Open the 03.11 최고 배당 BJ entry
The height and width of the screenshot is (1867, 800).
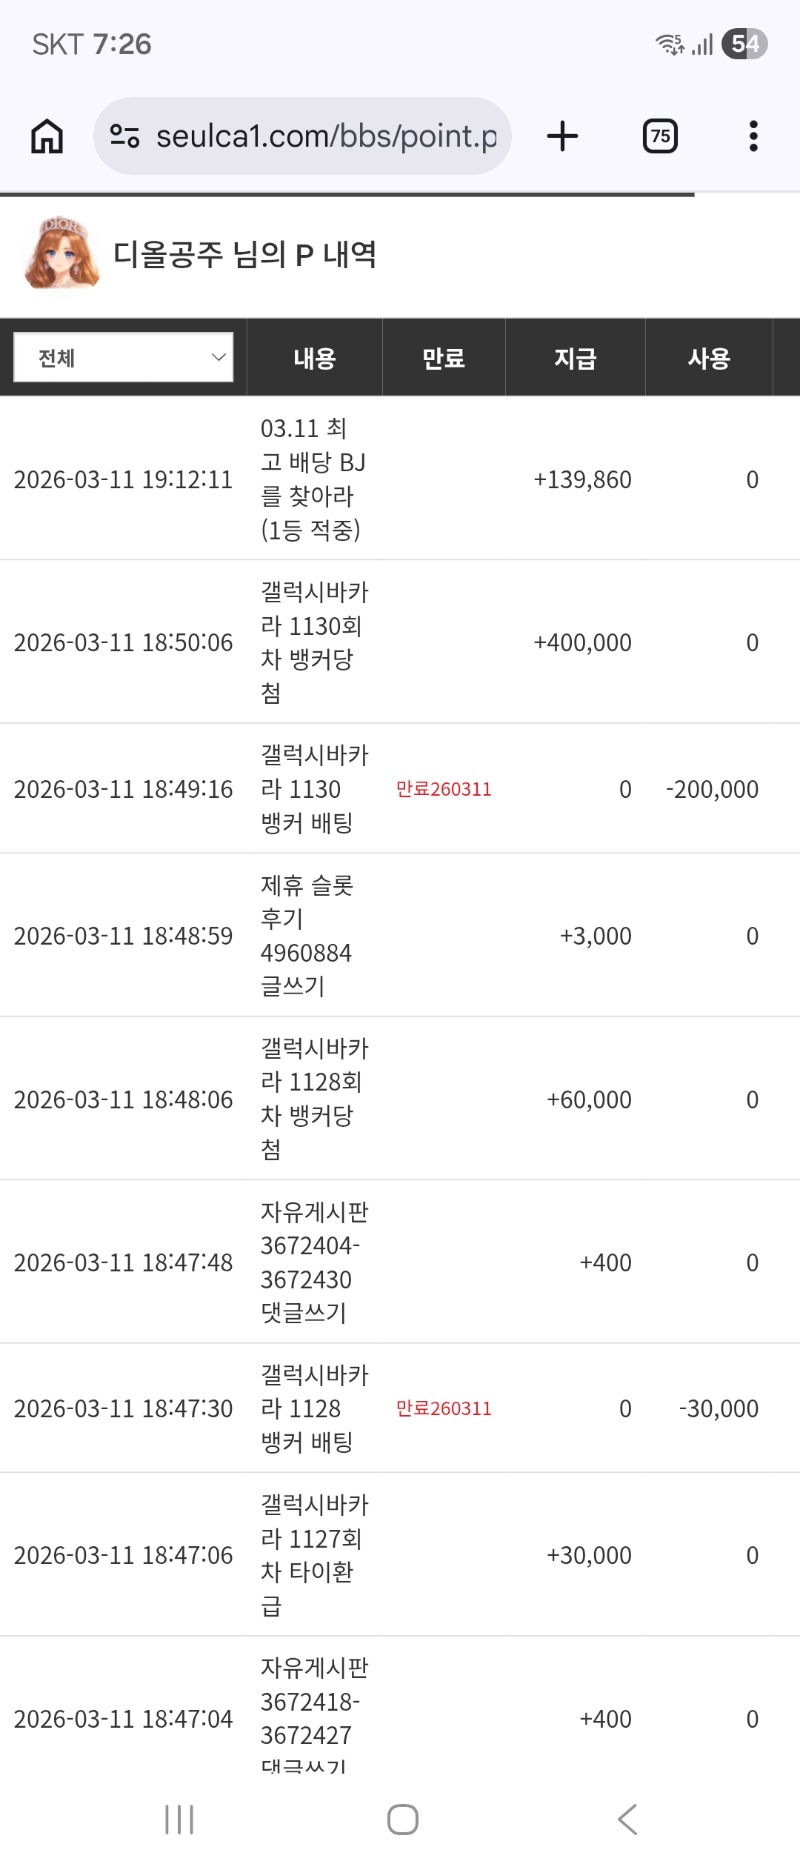(x=312, y=479)
